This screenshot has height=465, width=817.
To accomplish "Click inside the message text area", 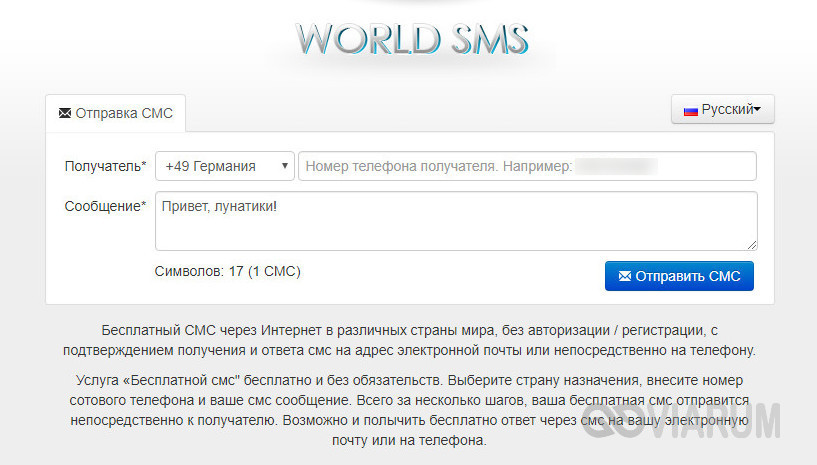I will [x=456, y=221].
